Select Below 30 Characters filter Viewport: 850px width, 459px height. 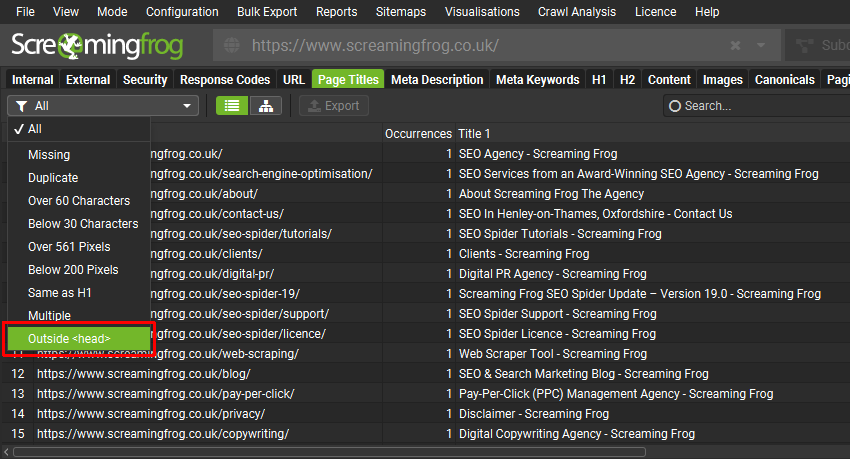(x=79, y=224)
